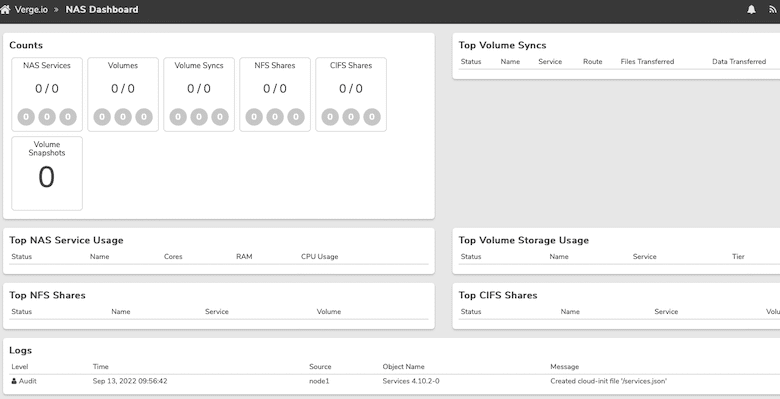The width and height of the screenshot is (780, 399).
Task: Click first status circle in CIFS Shares card
Action: [x=330, y=117]
